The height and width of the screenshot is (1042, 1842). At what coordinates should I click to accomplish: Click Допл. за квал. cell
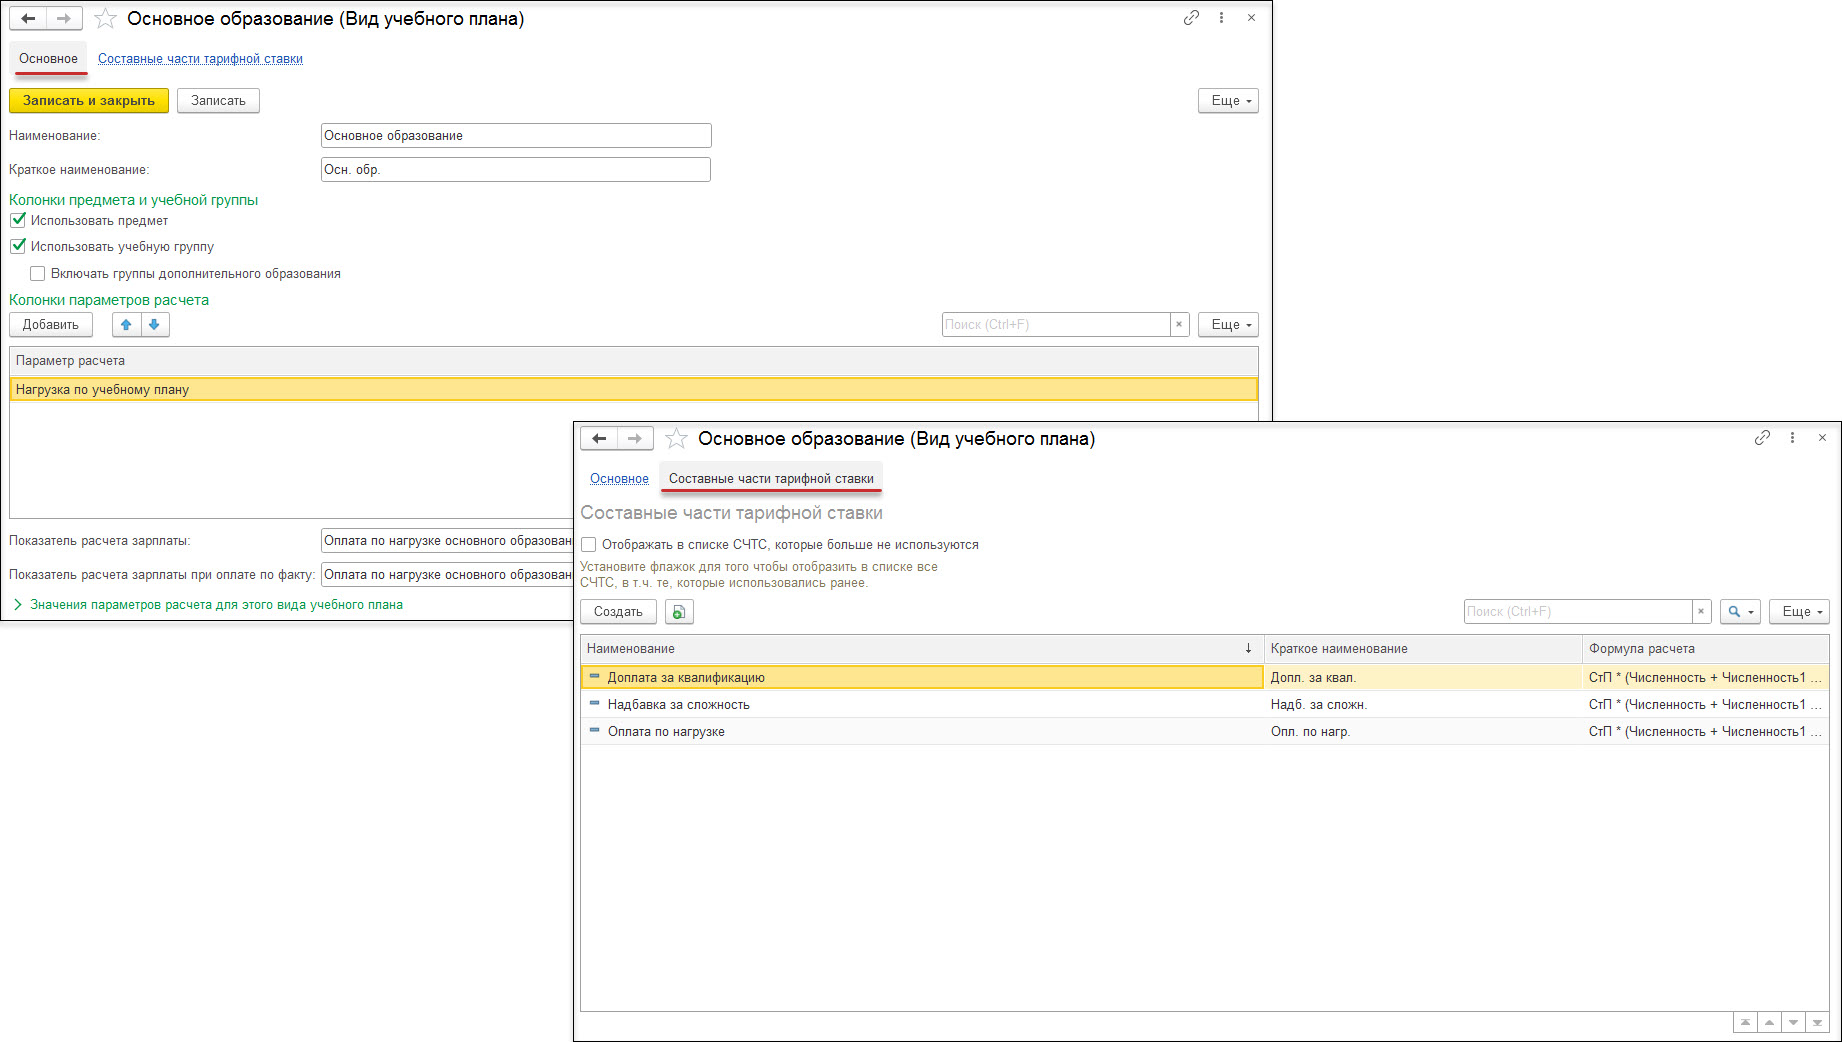[x=1423, y=677]
